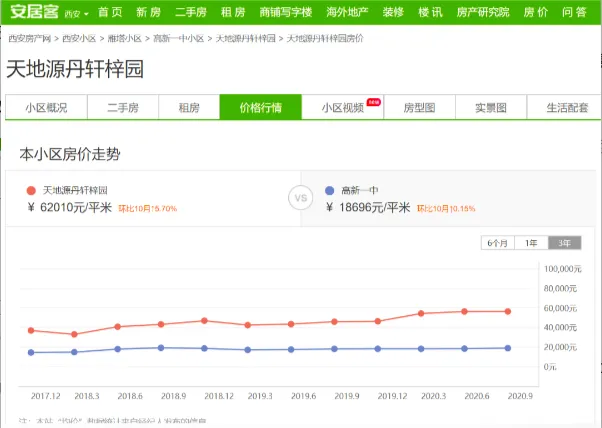Select 天地源丹轩梓园 legend label

click(x=75, y=190)
